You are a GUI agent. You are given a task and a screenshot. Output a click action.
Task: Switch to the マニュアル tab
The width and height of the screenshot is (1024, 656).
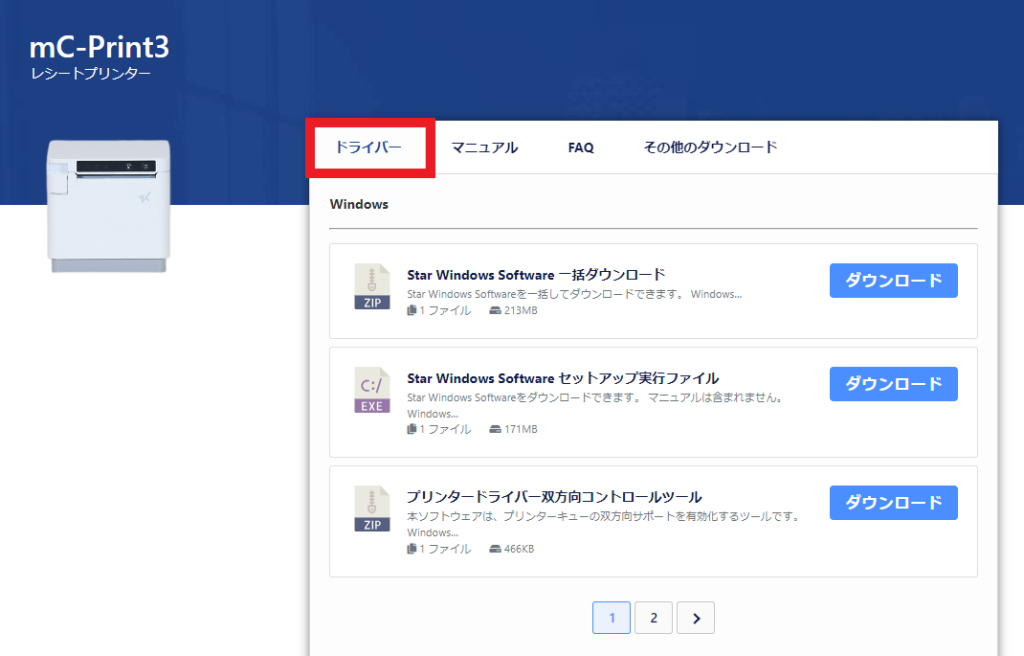pos(485,148)
